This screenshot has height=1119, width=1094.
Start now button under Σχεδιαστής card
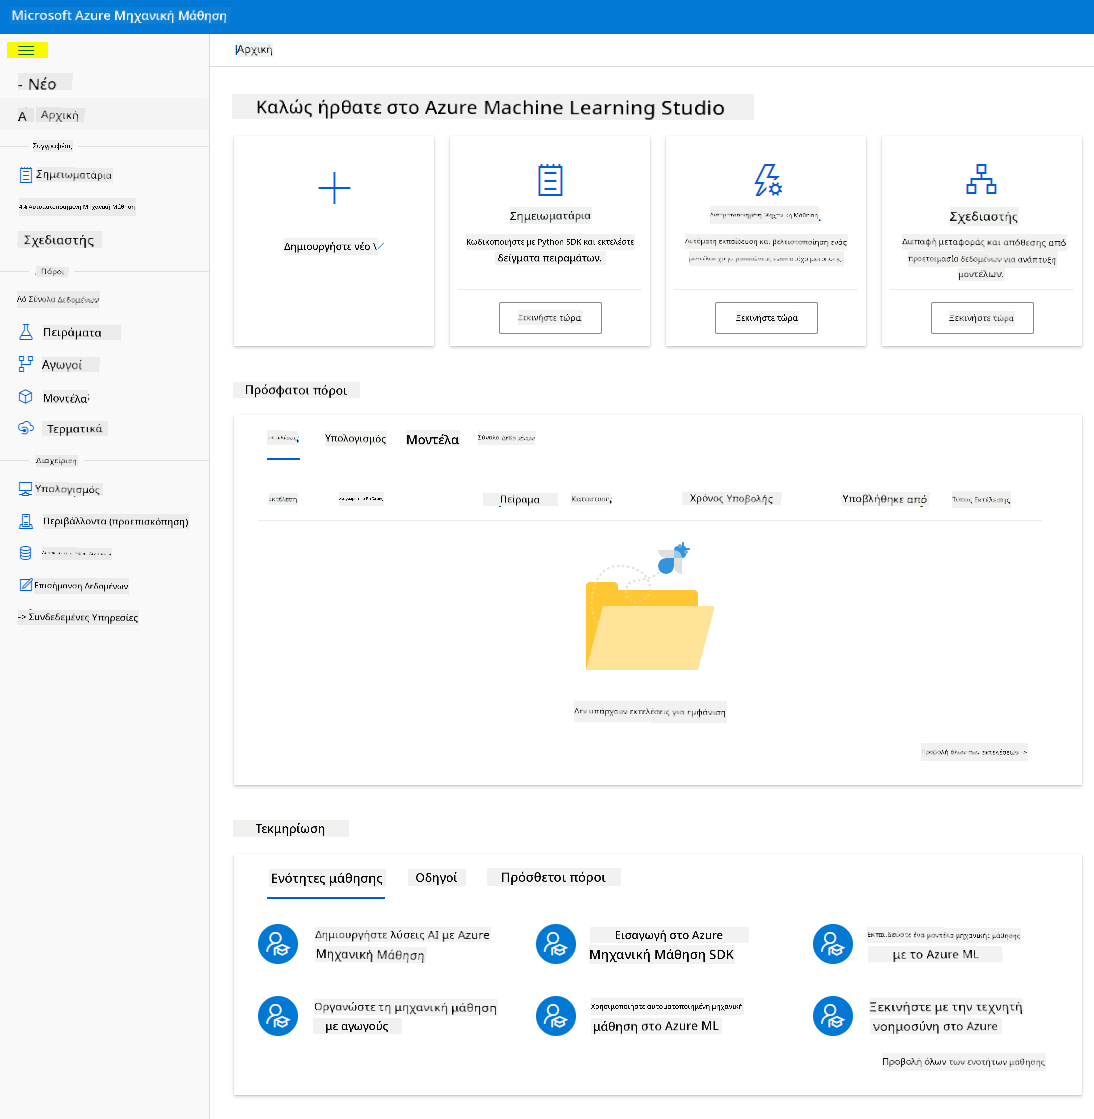click(982, 318)
